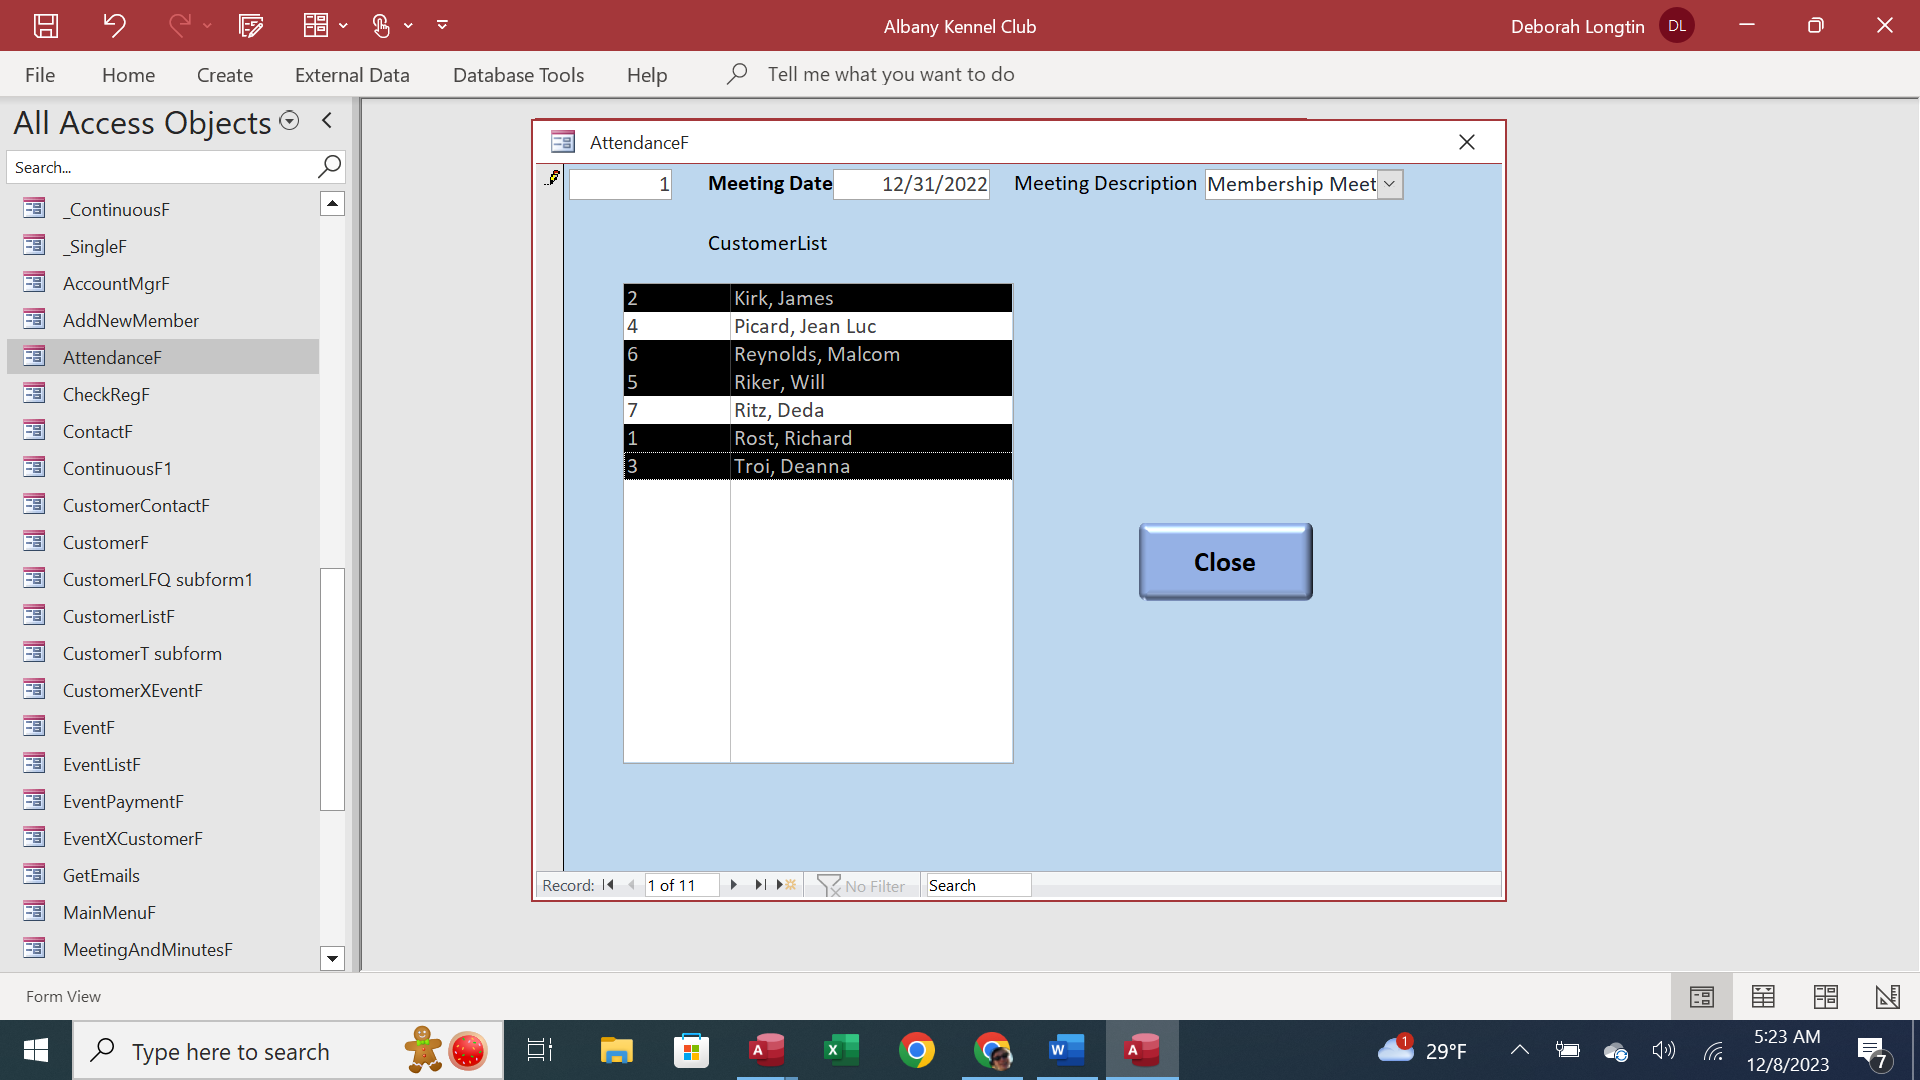This screenshot has width=1920, height=1080.
Task: Expand the Customize Quick Access Toolbar menu
Action: (x=443, y=25)
